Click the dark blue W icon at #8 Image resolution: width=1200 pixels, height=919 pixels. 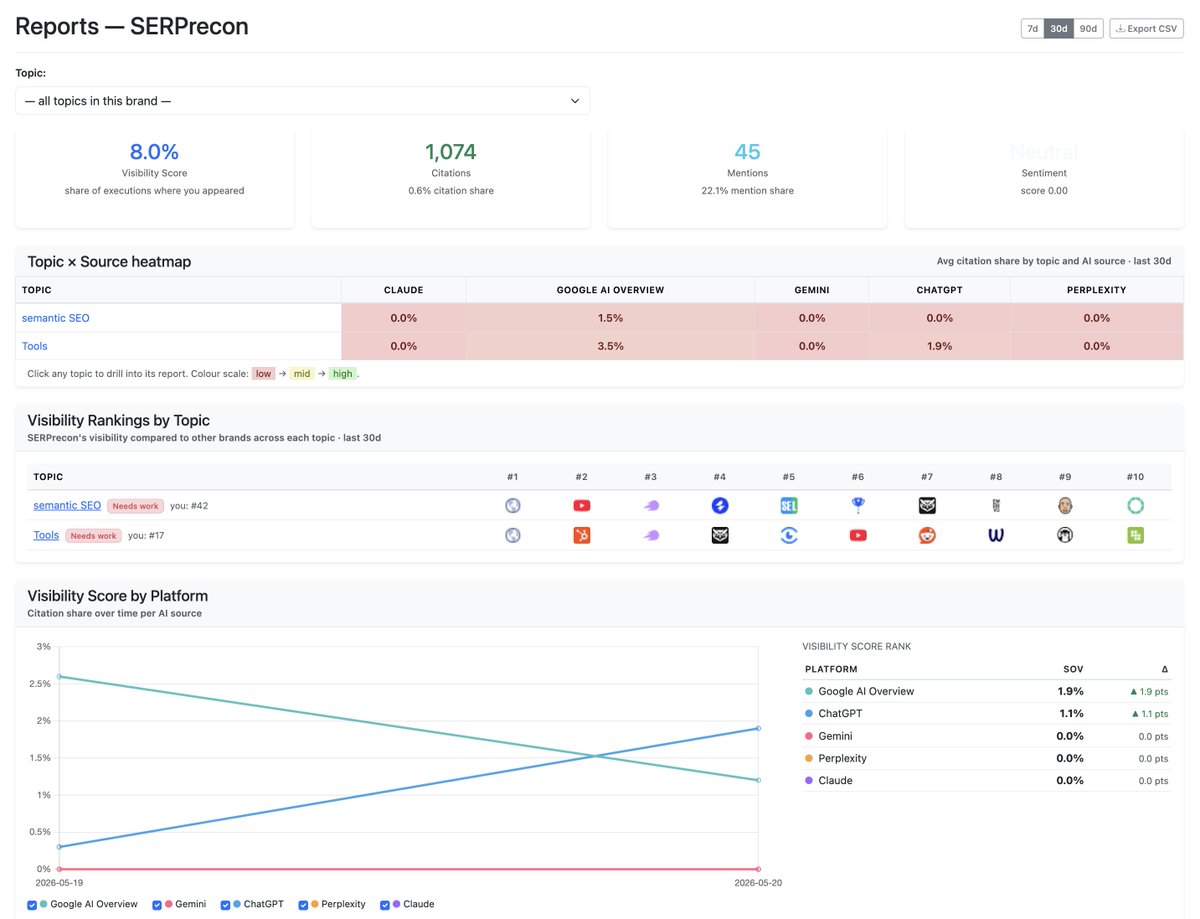pyautogui.click(x=996, y=536)
